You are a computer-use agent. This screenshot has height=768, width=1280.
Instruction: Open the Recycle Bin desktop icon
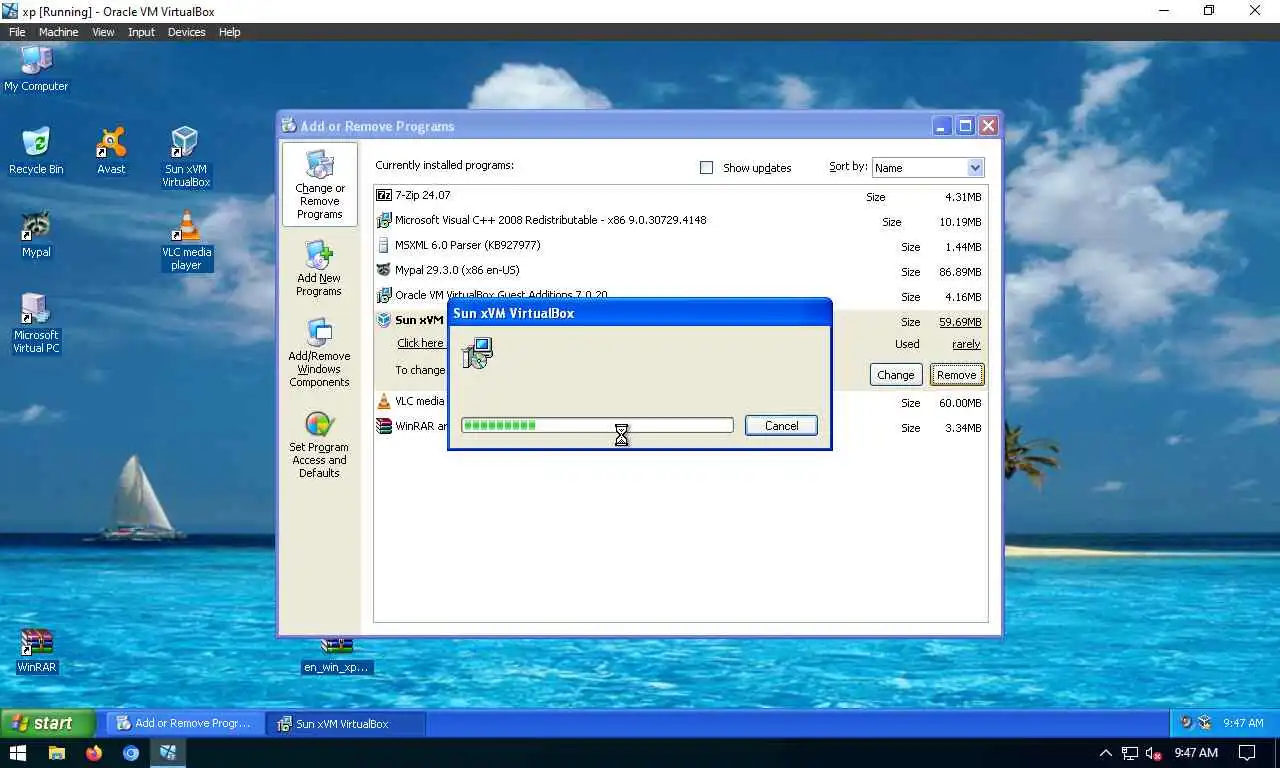[x=36, y=151]
